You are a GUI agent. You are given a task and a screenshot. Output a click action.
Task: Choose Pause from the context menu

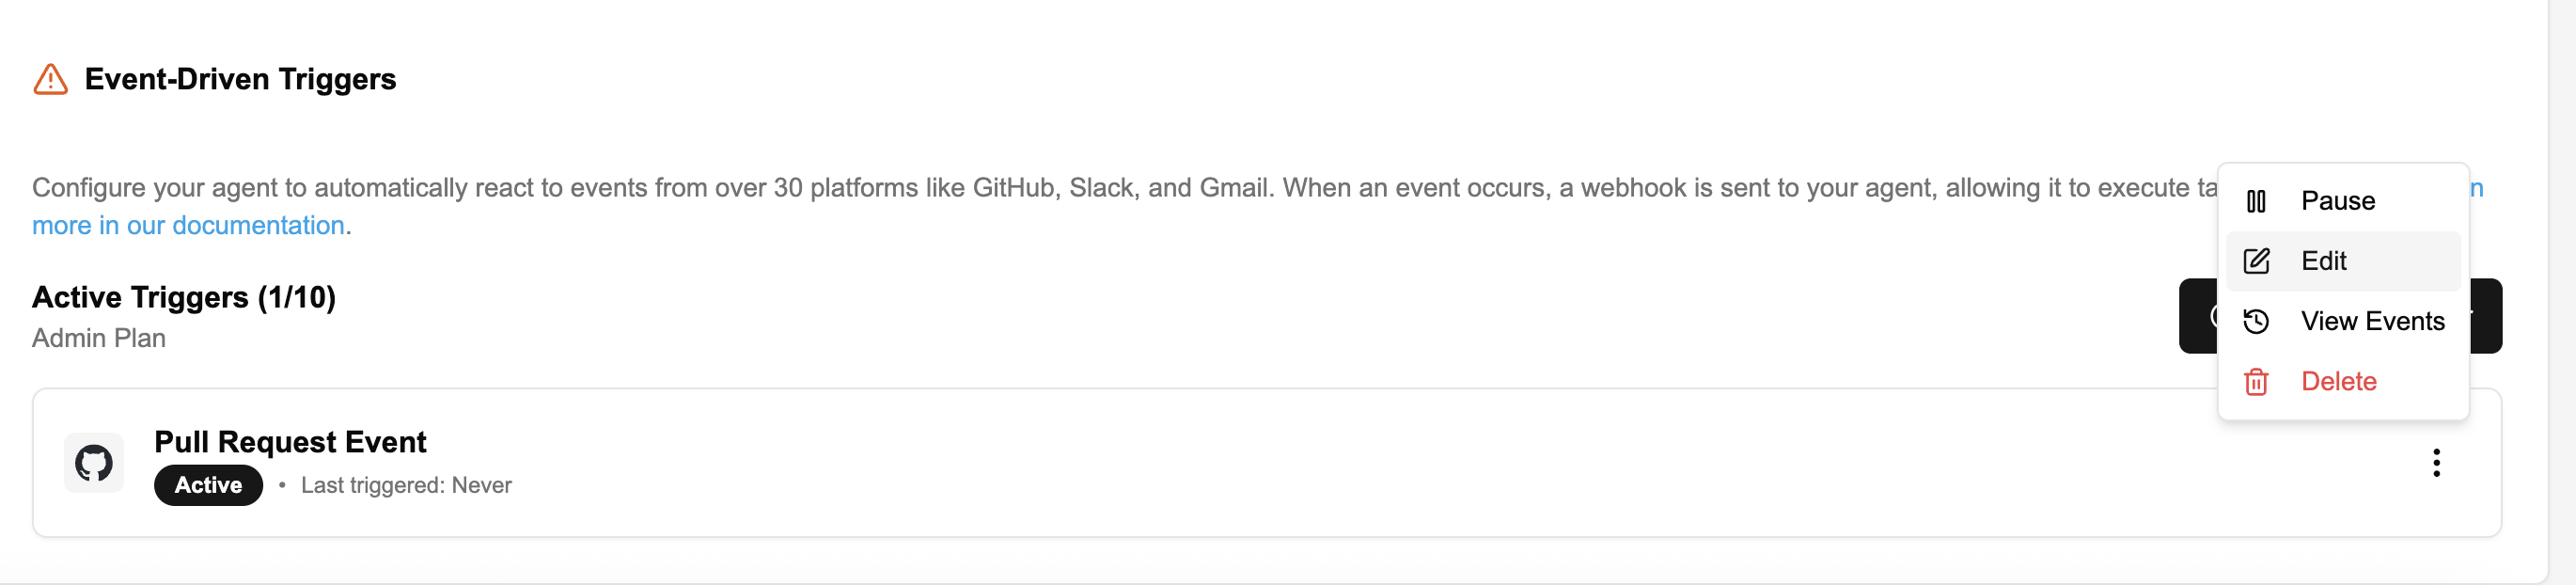click(2337, 201)
